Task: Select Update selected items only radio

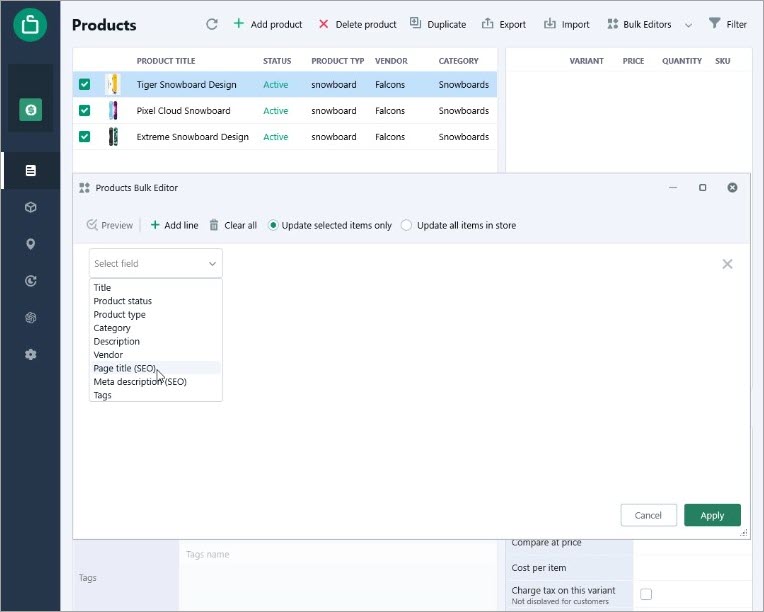Action: 273,225
